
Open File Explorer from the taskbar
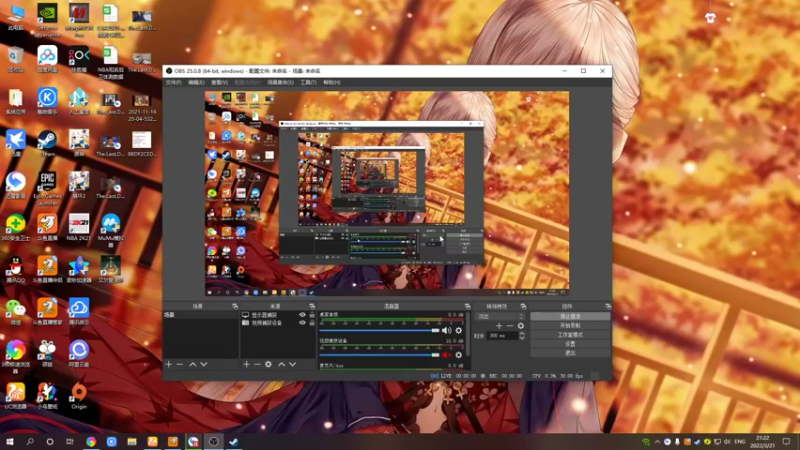[x=132, y=441]
